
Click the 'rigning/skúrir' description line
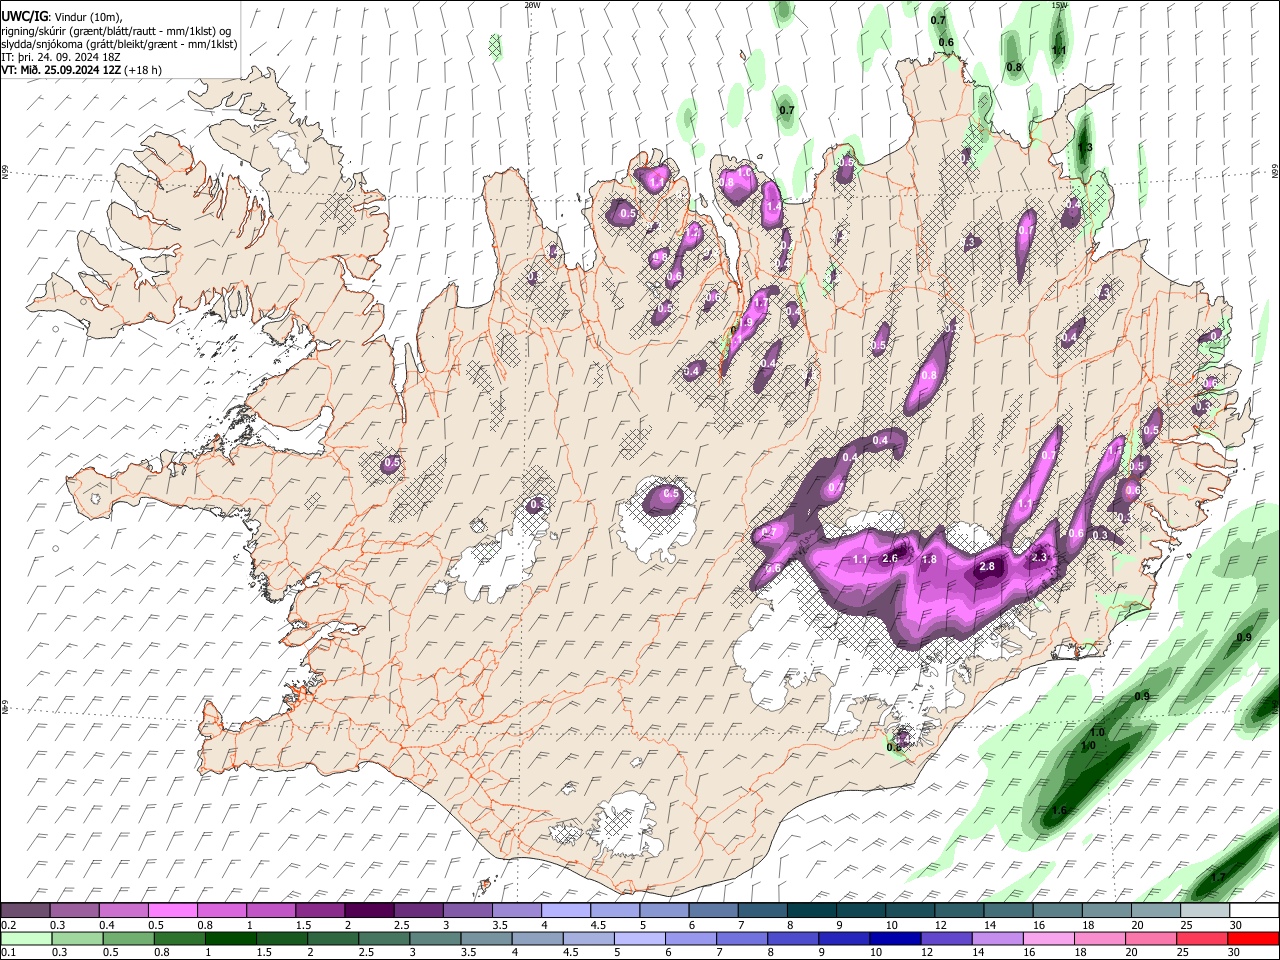116,31
